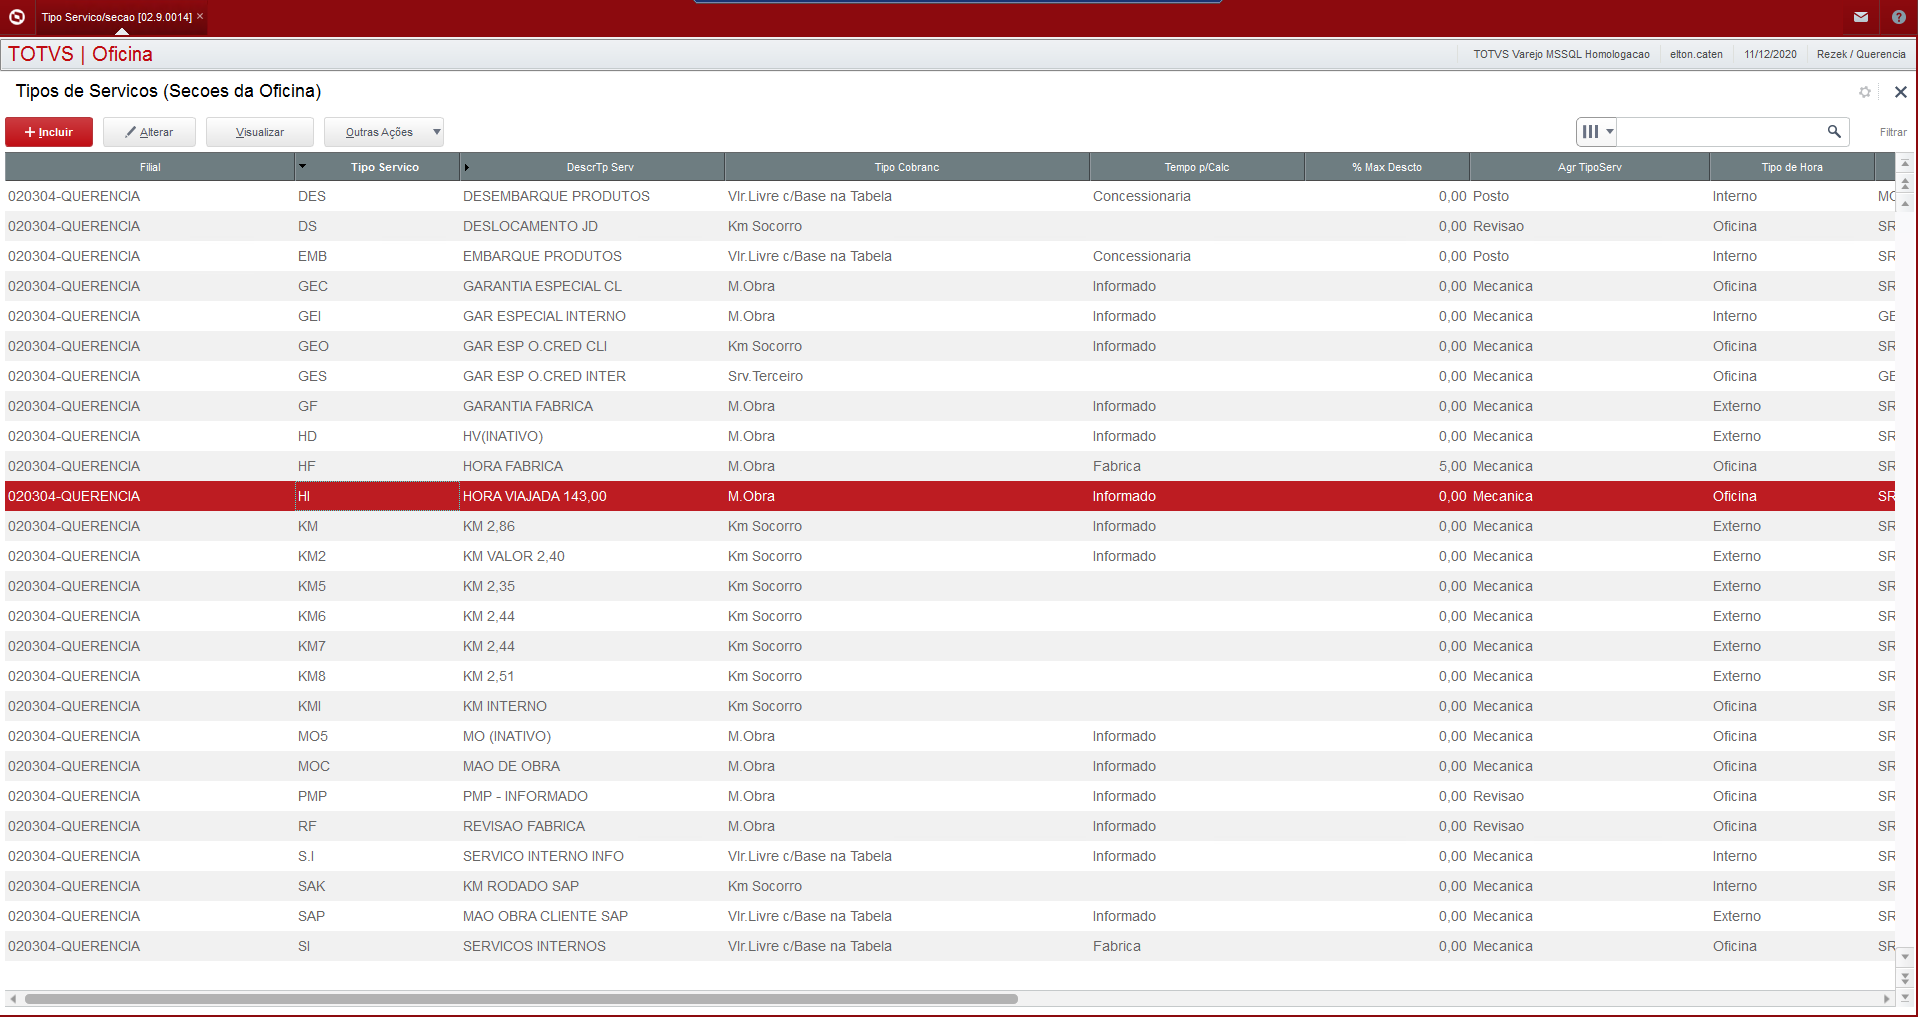1918x1017 pixels.
Task: Click the Filtrar link
Action: pos(1892,132)
